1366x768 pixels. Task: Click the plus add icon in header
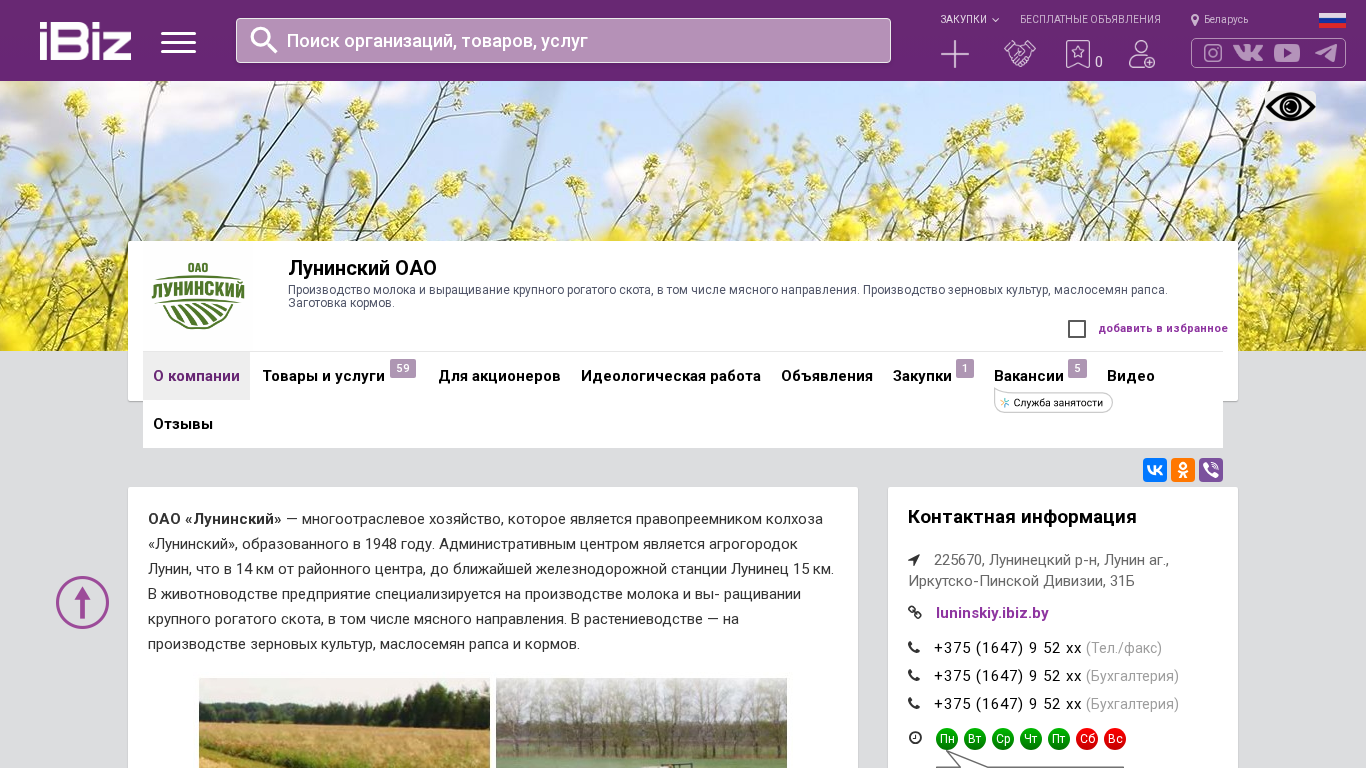955,54
